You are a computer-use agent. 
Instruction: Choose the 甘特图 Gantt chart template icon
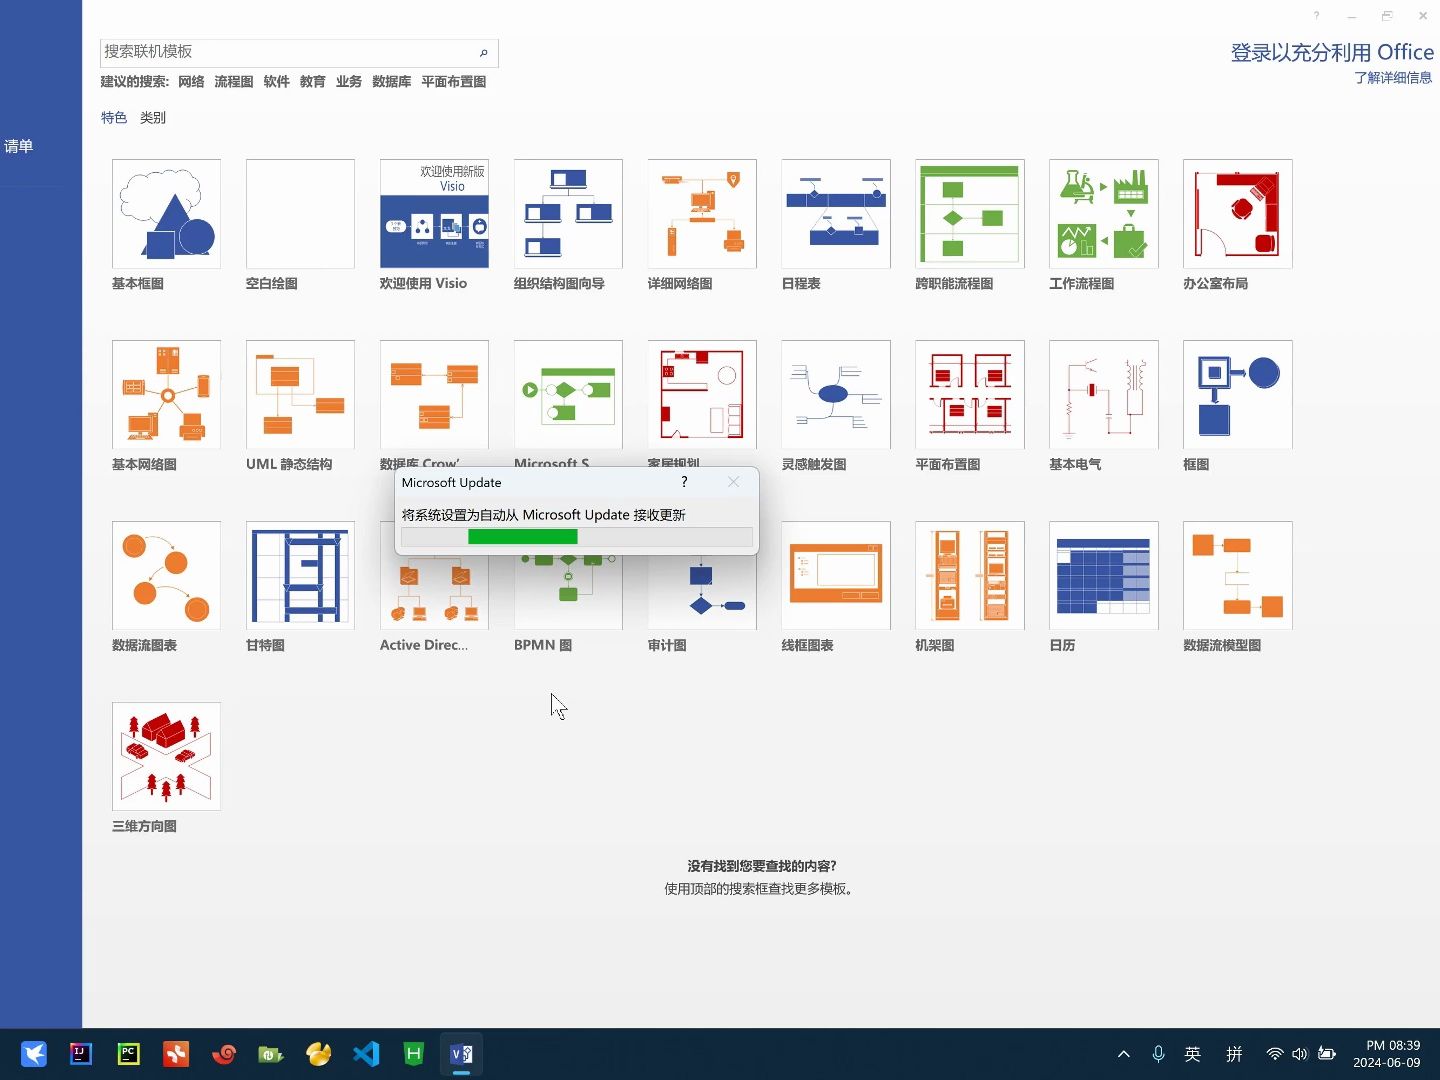(300, 576)
